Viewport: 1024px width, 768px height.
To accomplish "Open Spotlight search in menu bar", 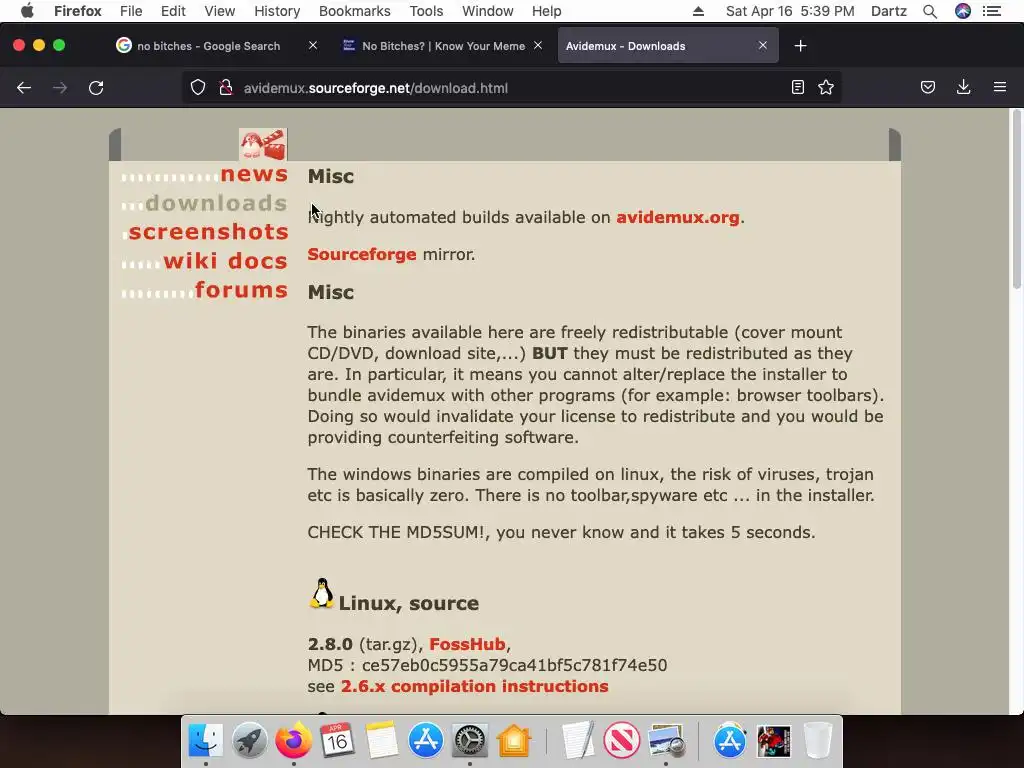I will click(930, 11).
